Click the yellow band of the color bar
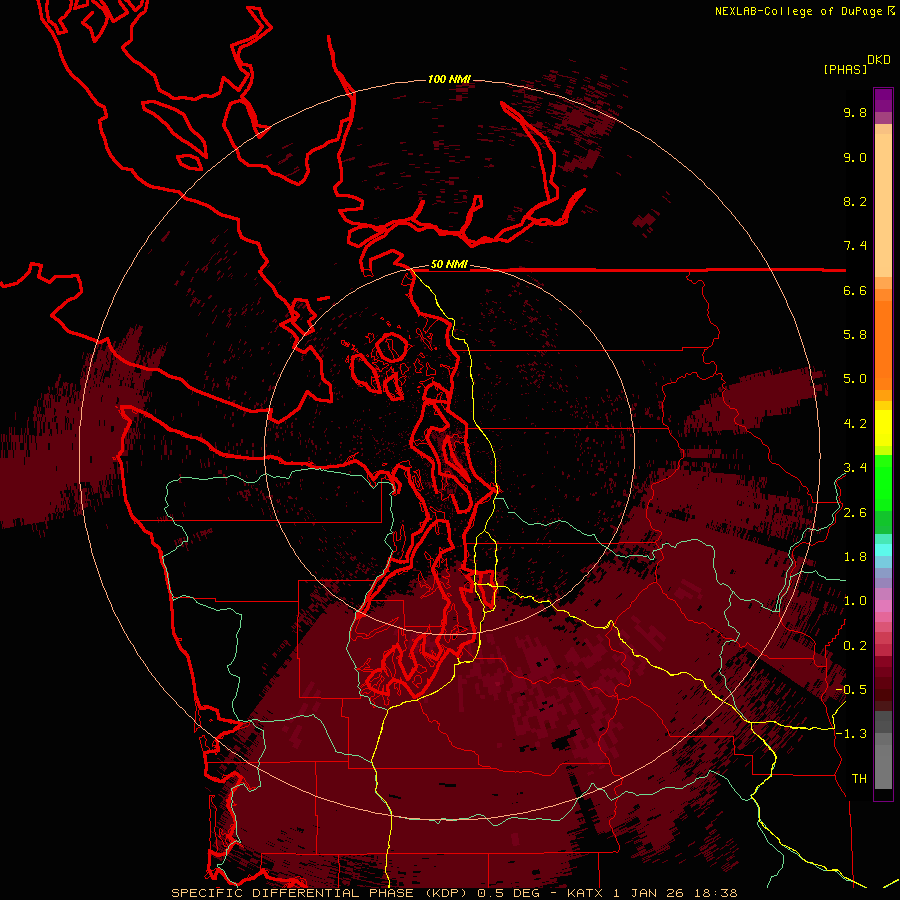This screenshot has height=900, width=900. coord(883,428)
